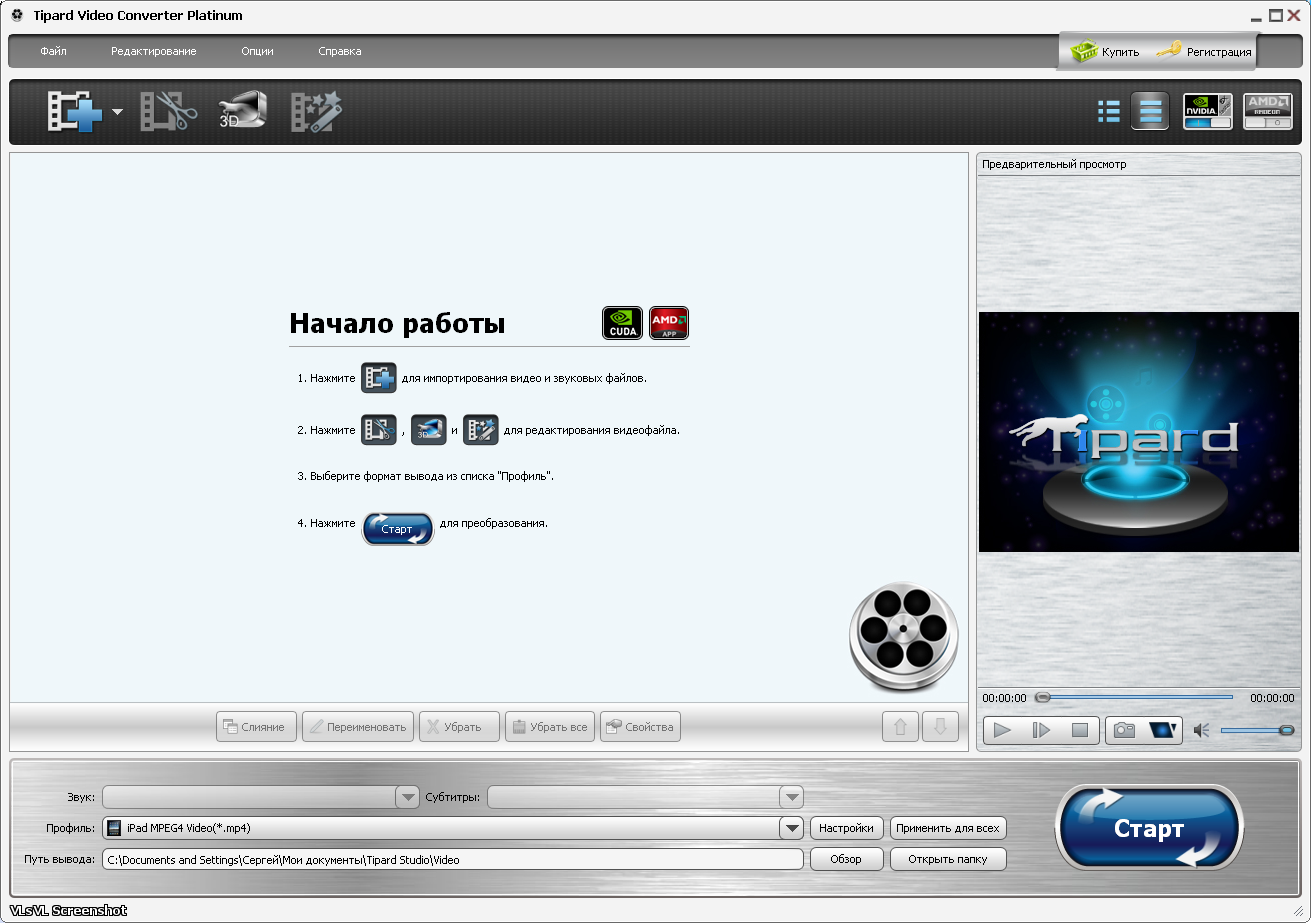The image size is (1311, 923).
Task: Open the video Effect edit tool
Action: (x=316, y=112)
